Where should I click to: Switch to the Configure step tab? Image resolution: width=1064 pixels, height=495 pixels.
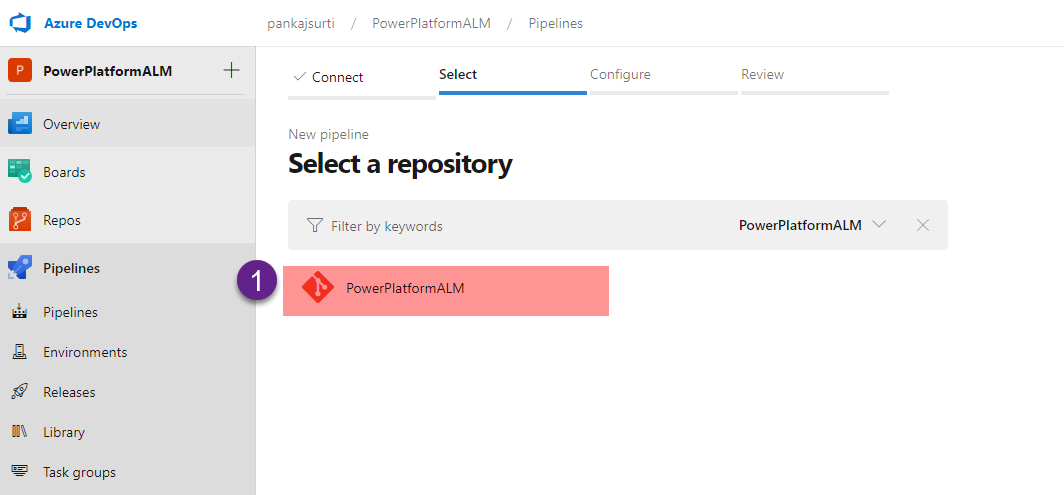click(x=620, y=75)
